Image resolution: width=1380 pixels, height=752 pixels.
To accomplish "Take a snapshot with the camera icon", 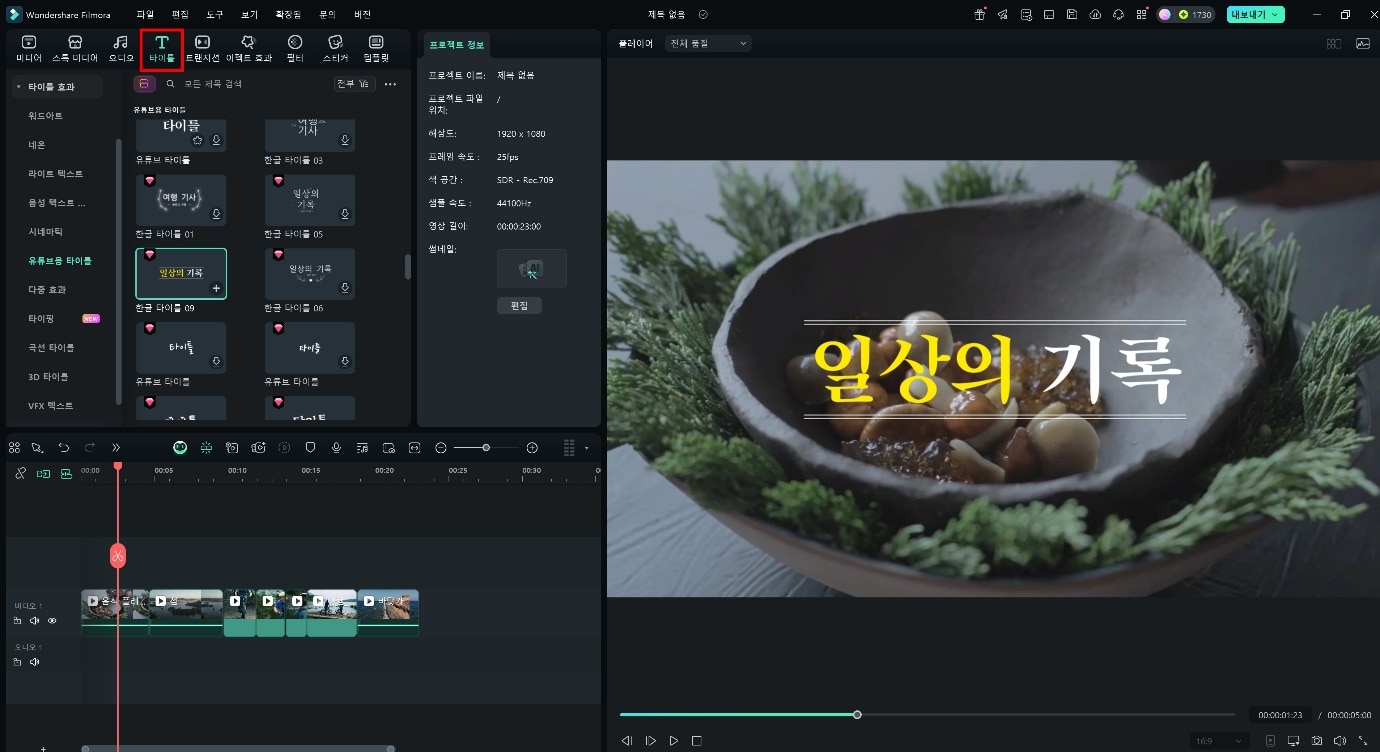I will pyautogui.click(x=1317, y=741).
